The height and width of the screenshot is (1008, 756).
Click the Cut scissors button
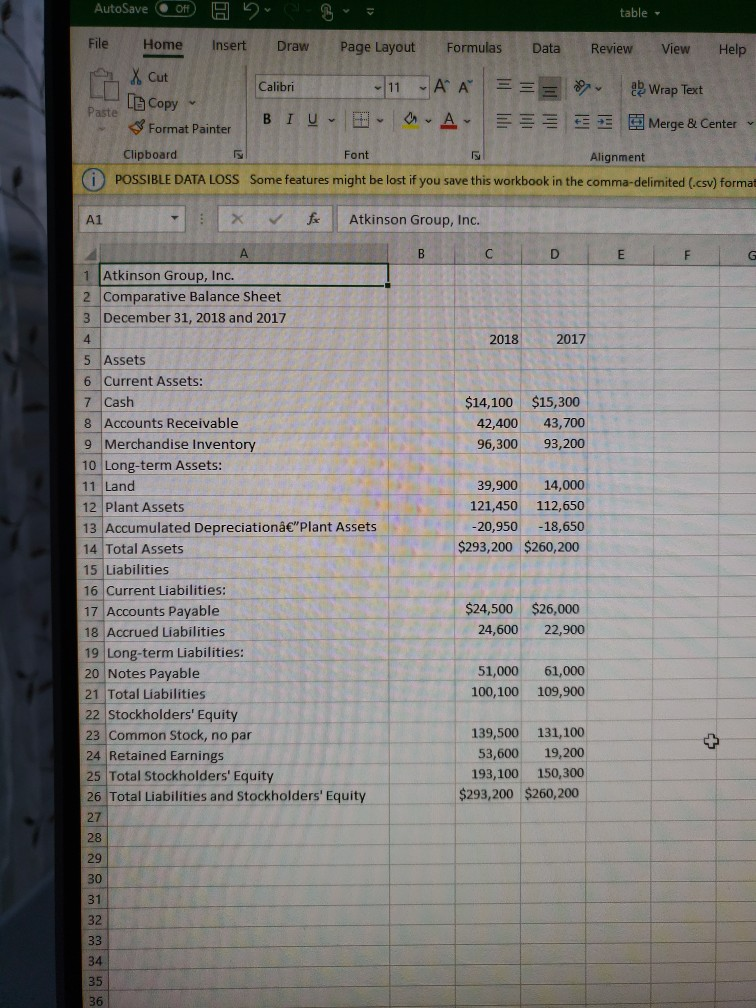[149, 77]
